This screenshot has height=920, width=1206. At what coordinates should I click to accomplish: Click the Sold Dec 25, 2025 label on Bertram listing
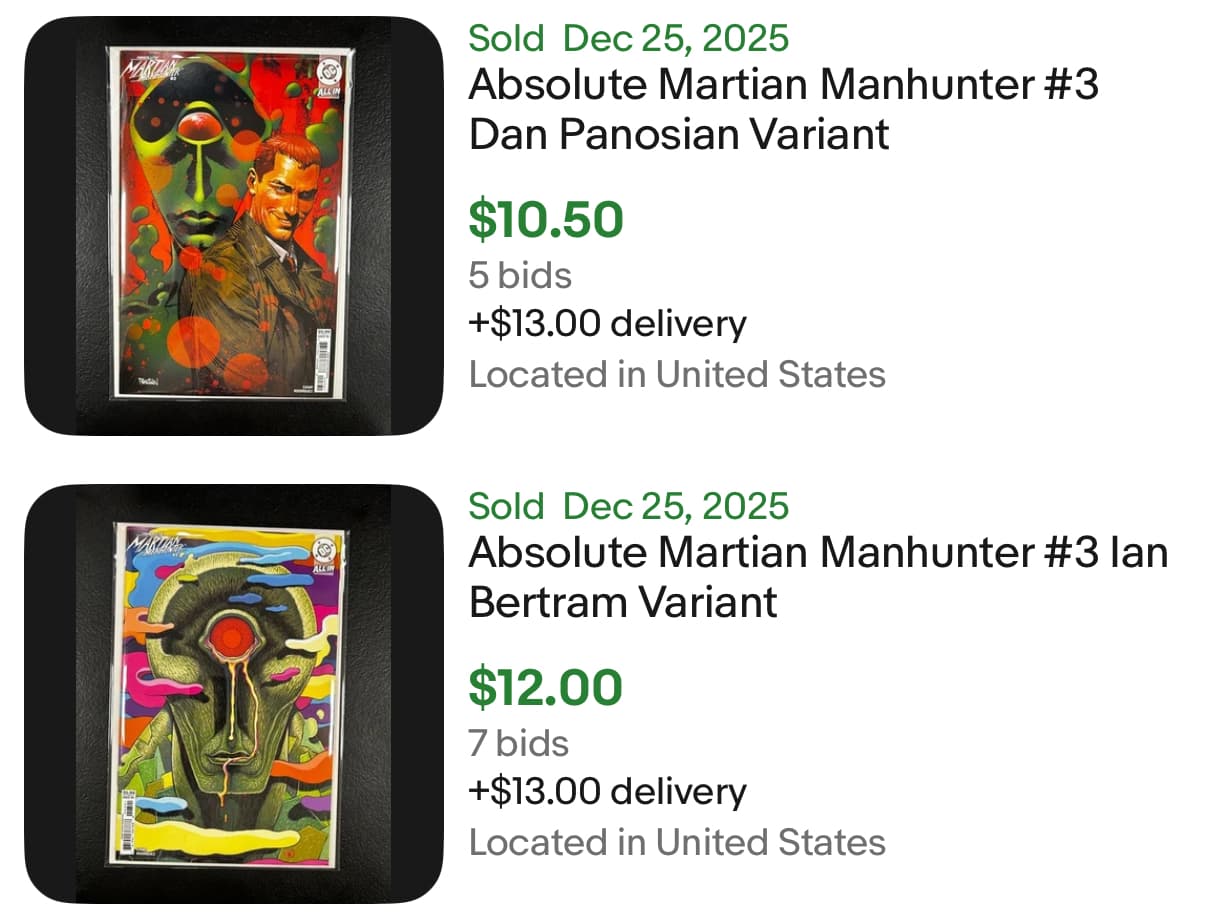[628, 506]
